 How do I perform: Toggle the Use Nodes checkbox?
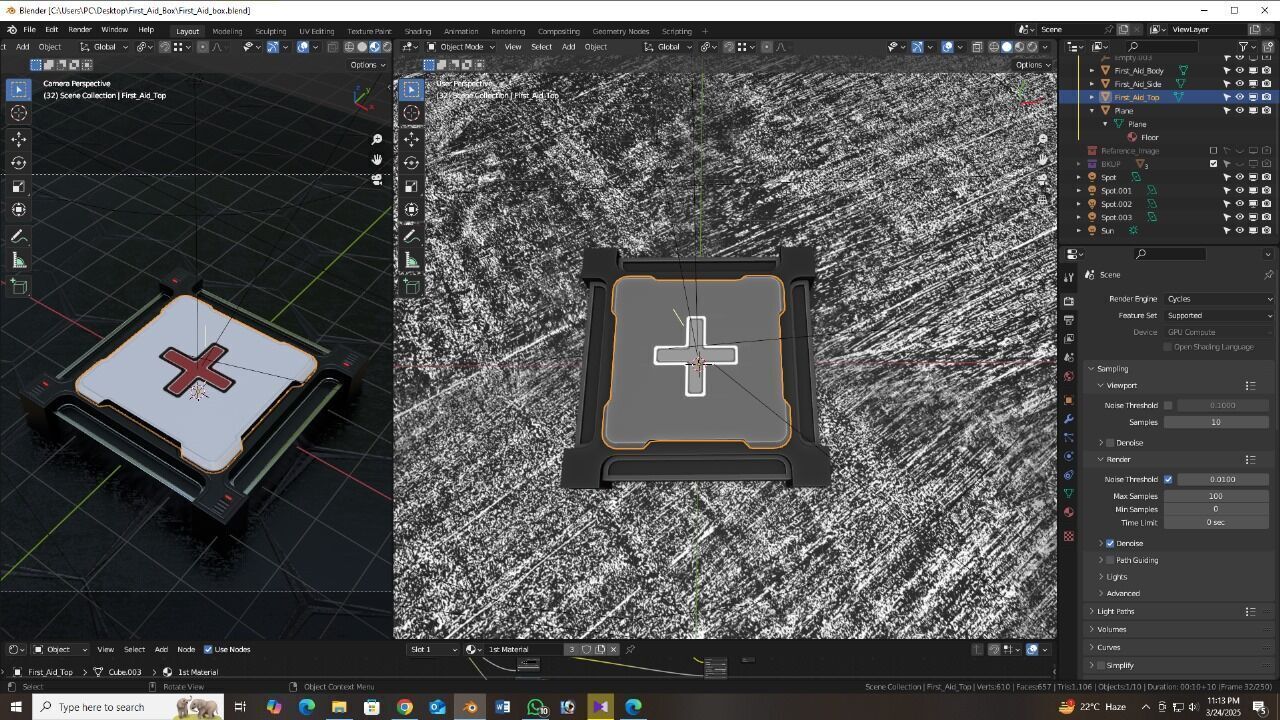(x=208, y=650)
